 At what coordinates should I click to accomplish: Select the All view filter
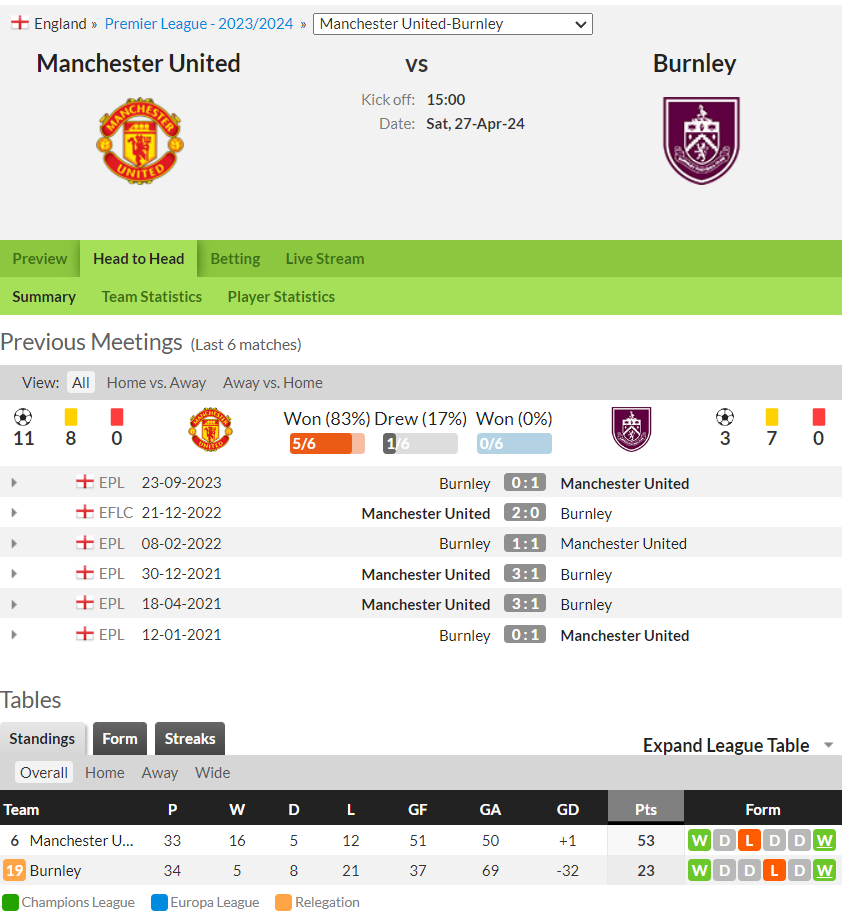pos(81,383)
